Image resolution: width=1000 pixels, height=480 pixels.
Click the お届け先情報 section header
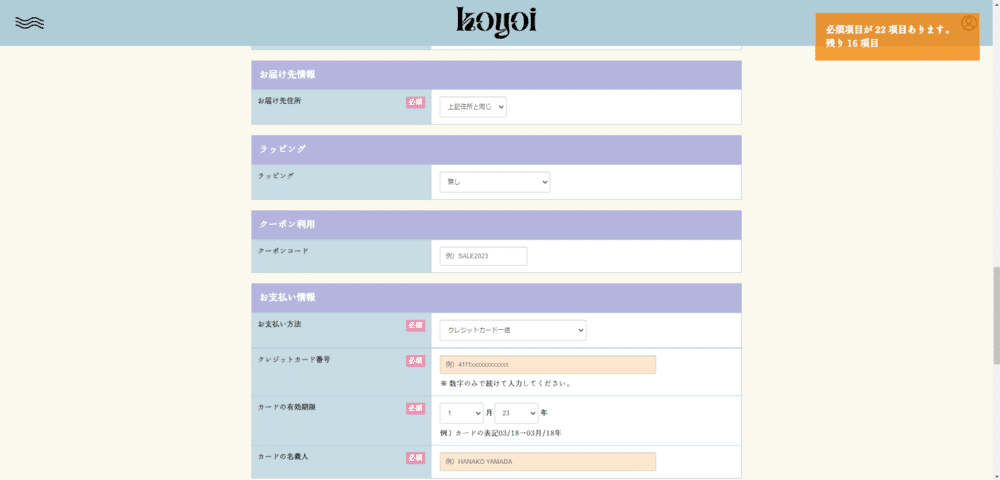(496, 75)
